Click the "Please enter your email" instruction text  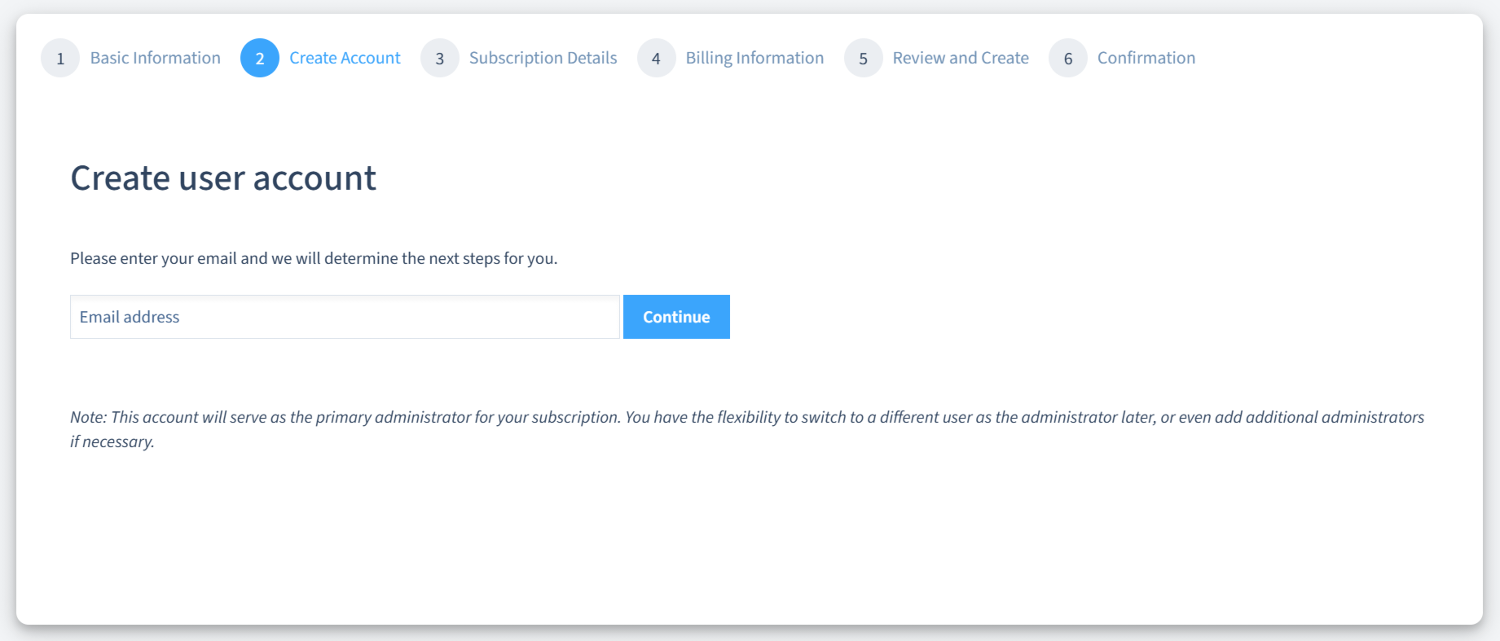[x=313, y=258]
